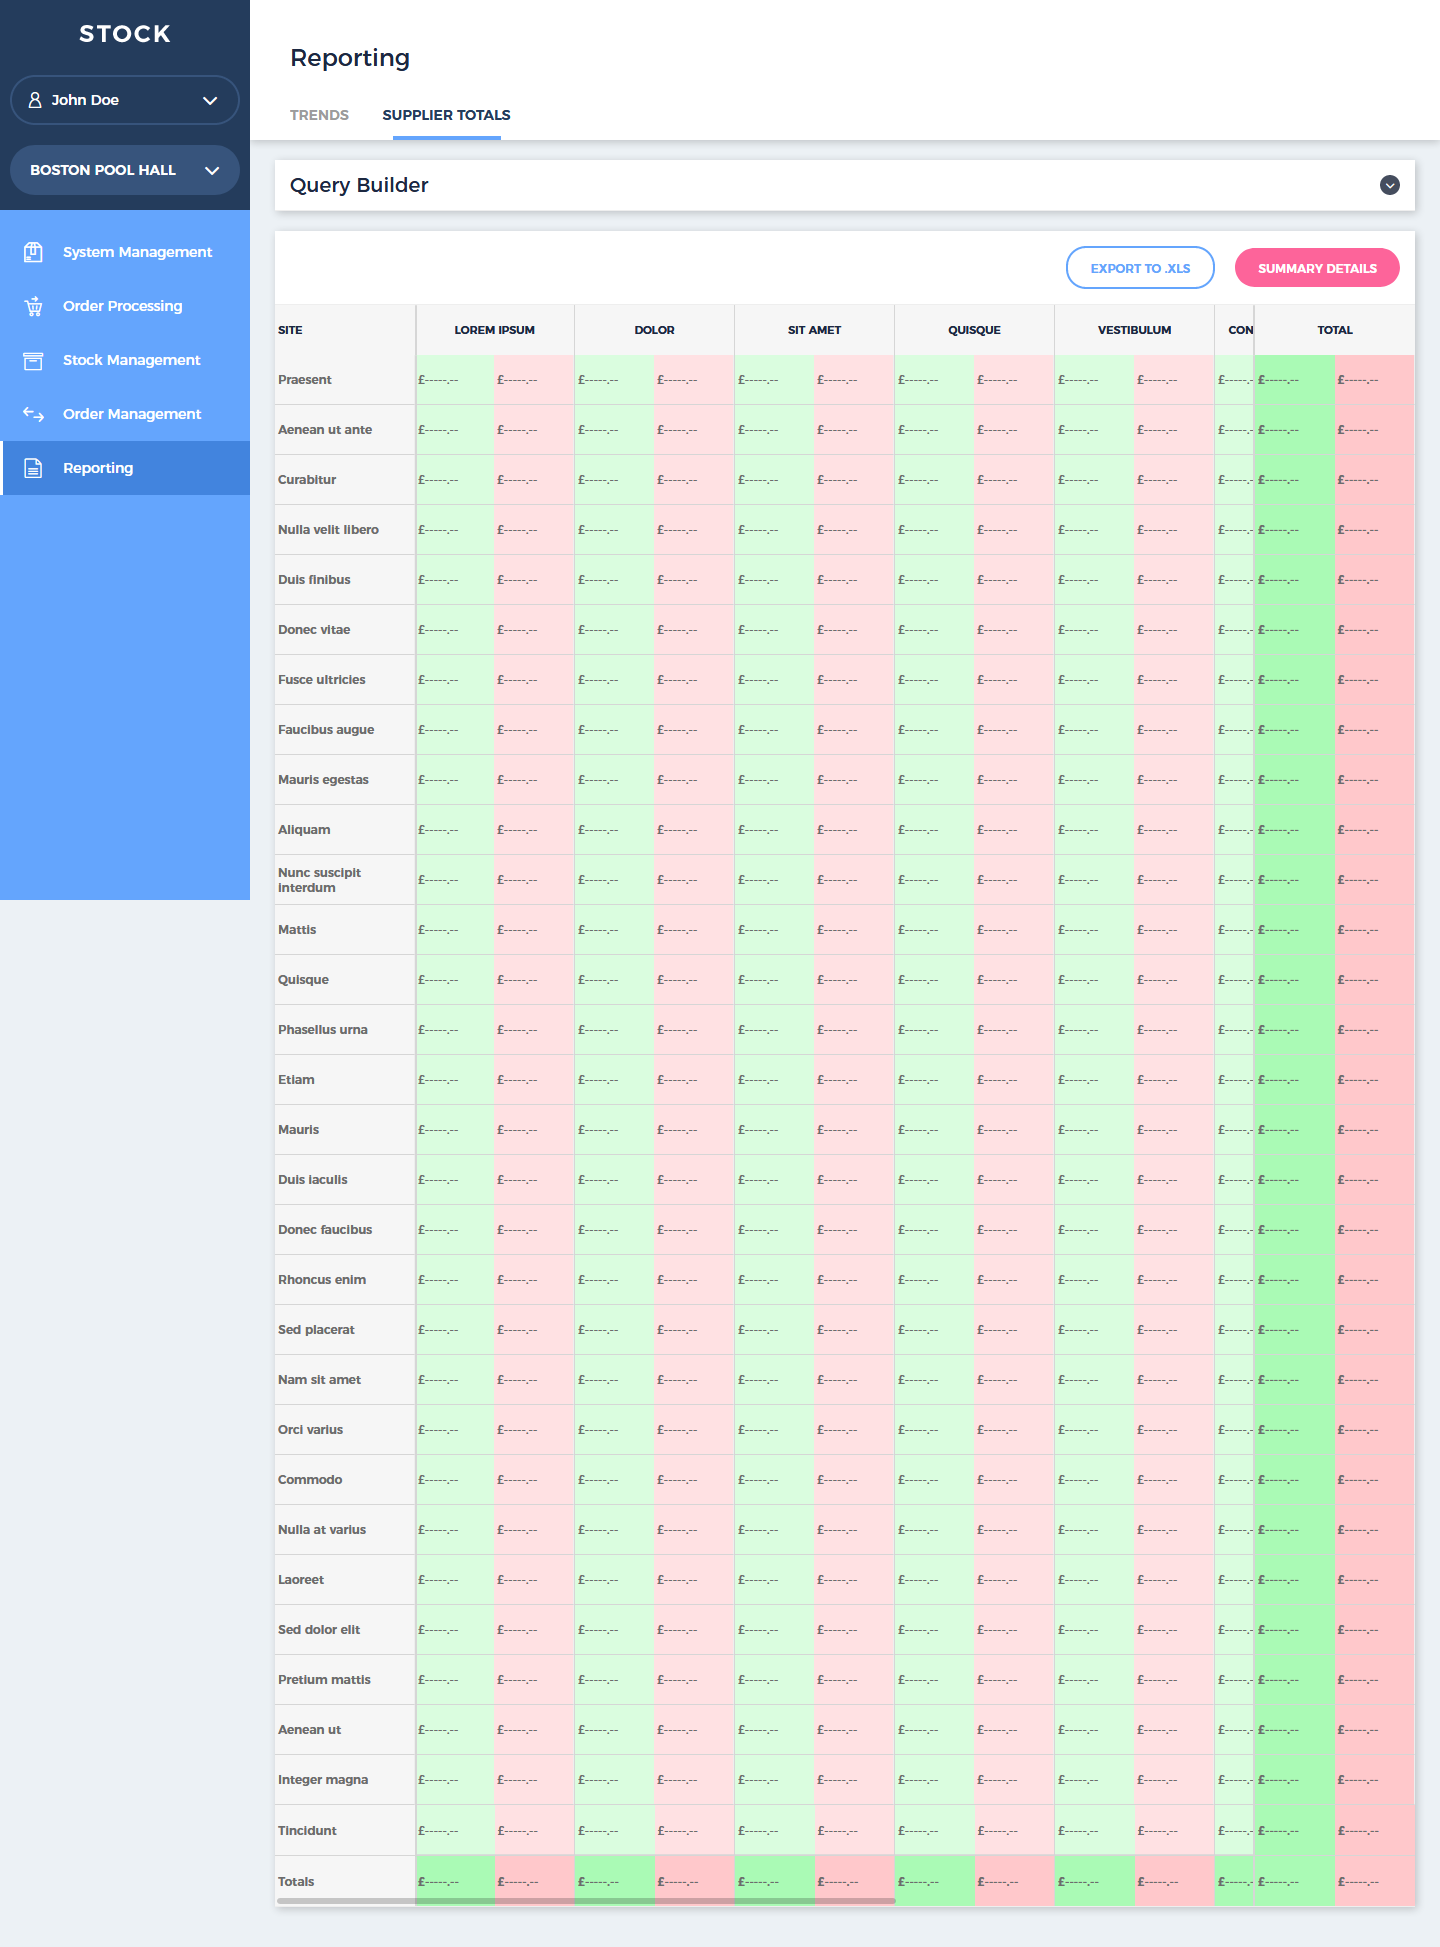Click the Total column header
The width and height of the screenshot is (1440, 1947).
pos(1334,330)
